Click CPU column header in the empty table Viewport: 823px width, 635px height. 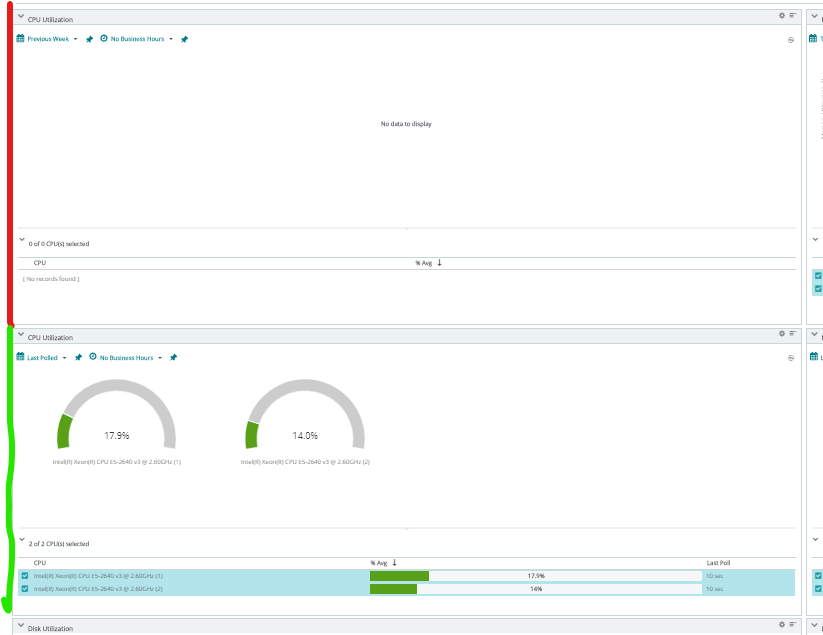pos(40,263)
